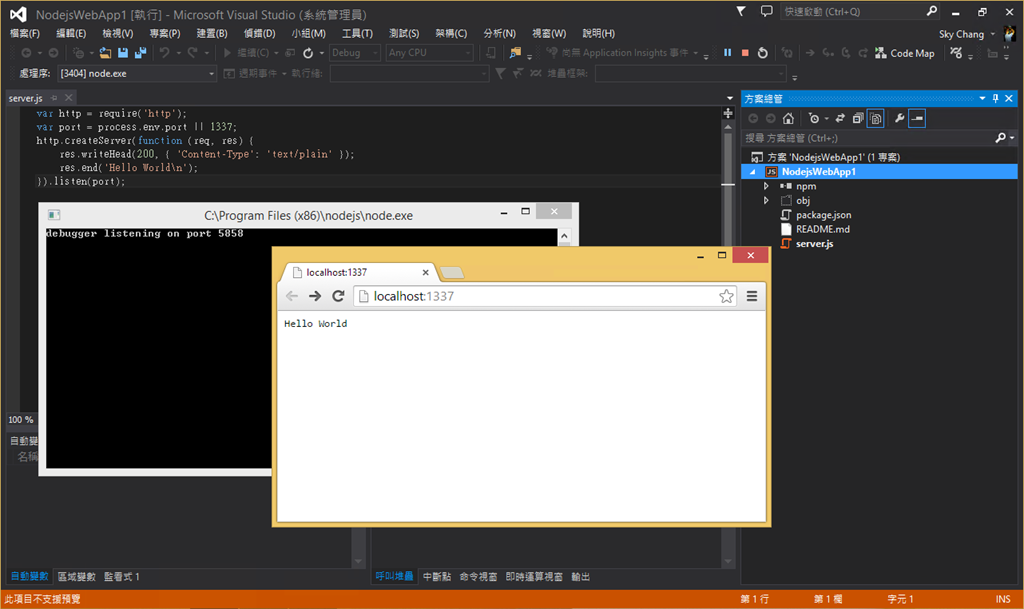Click the Collapse All icon in Solution Explorer
The height and width of the screenshot is (609, 1024).
[857, 118]
